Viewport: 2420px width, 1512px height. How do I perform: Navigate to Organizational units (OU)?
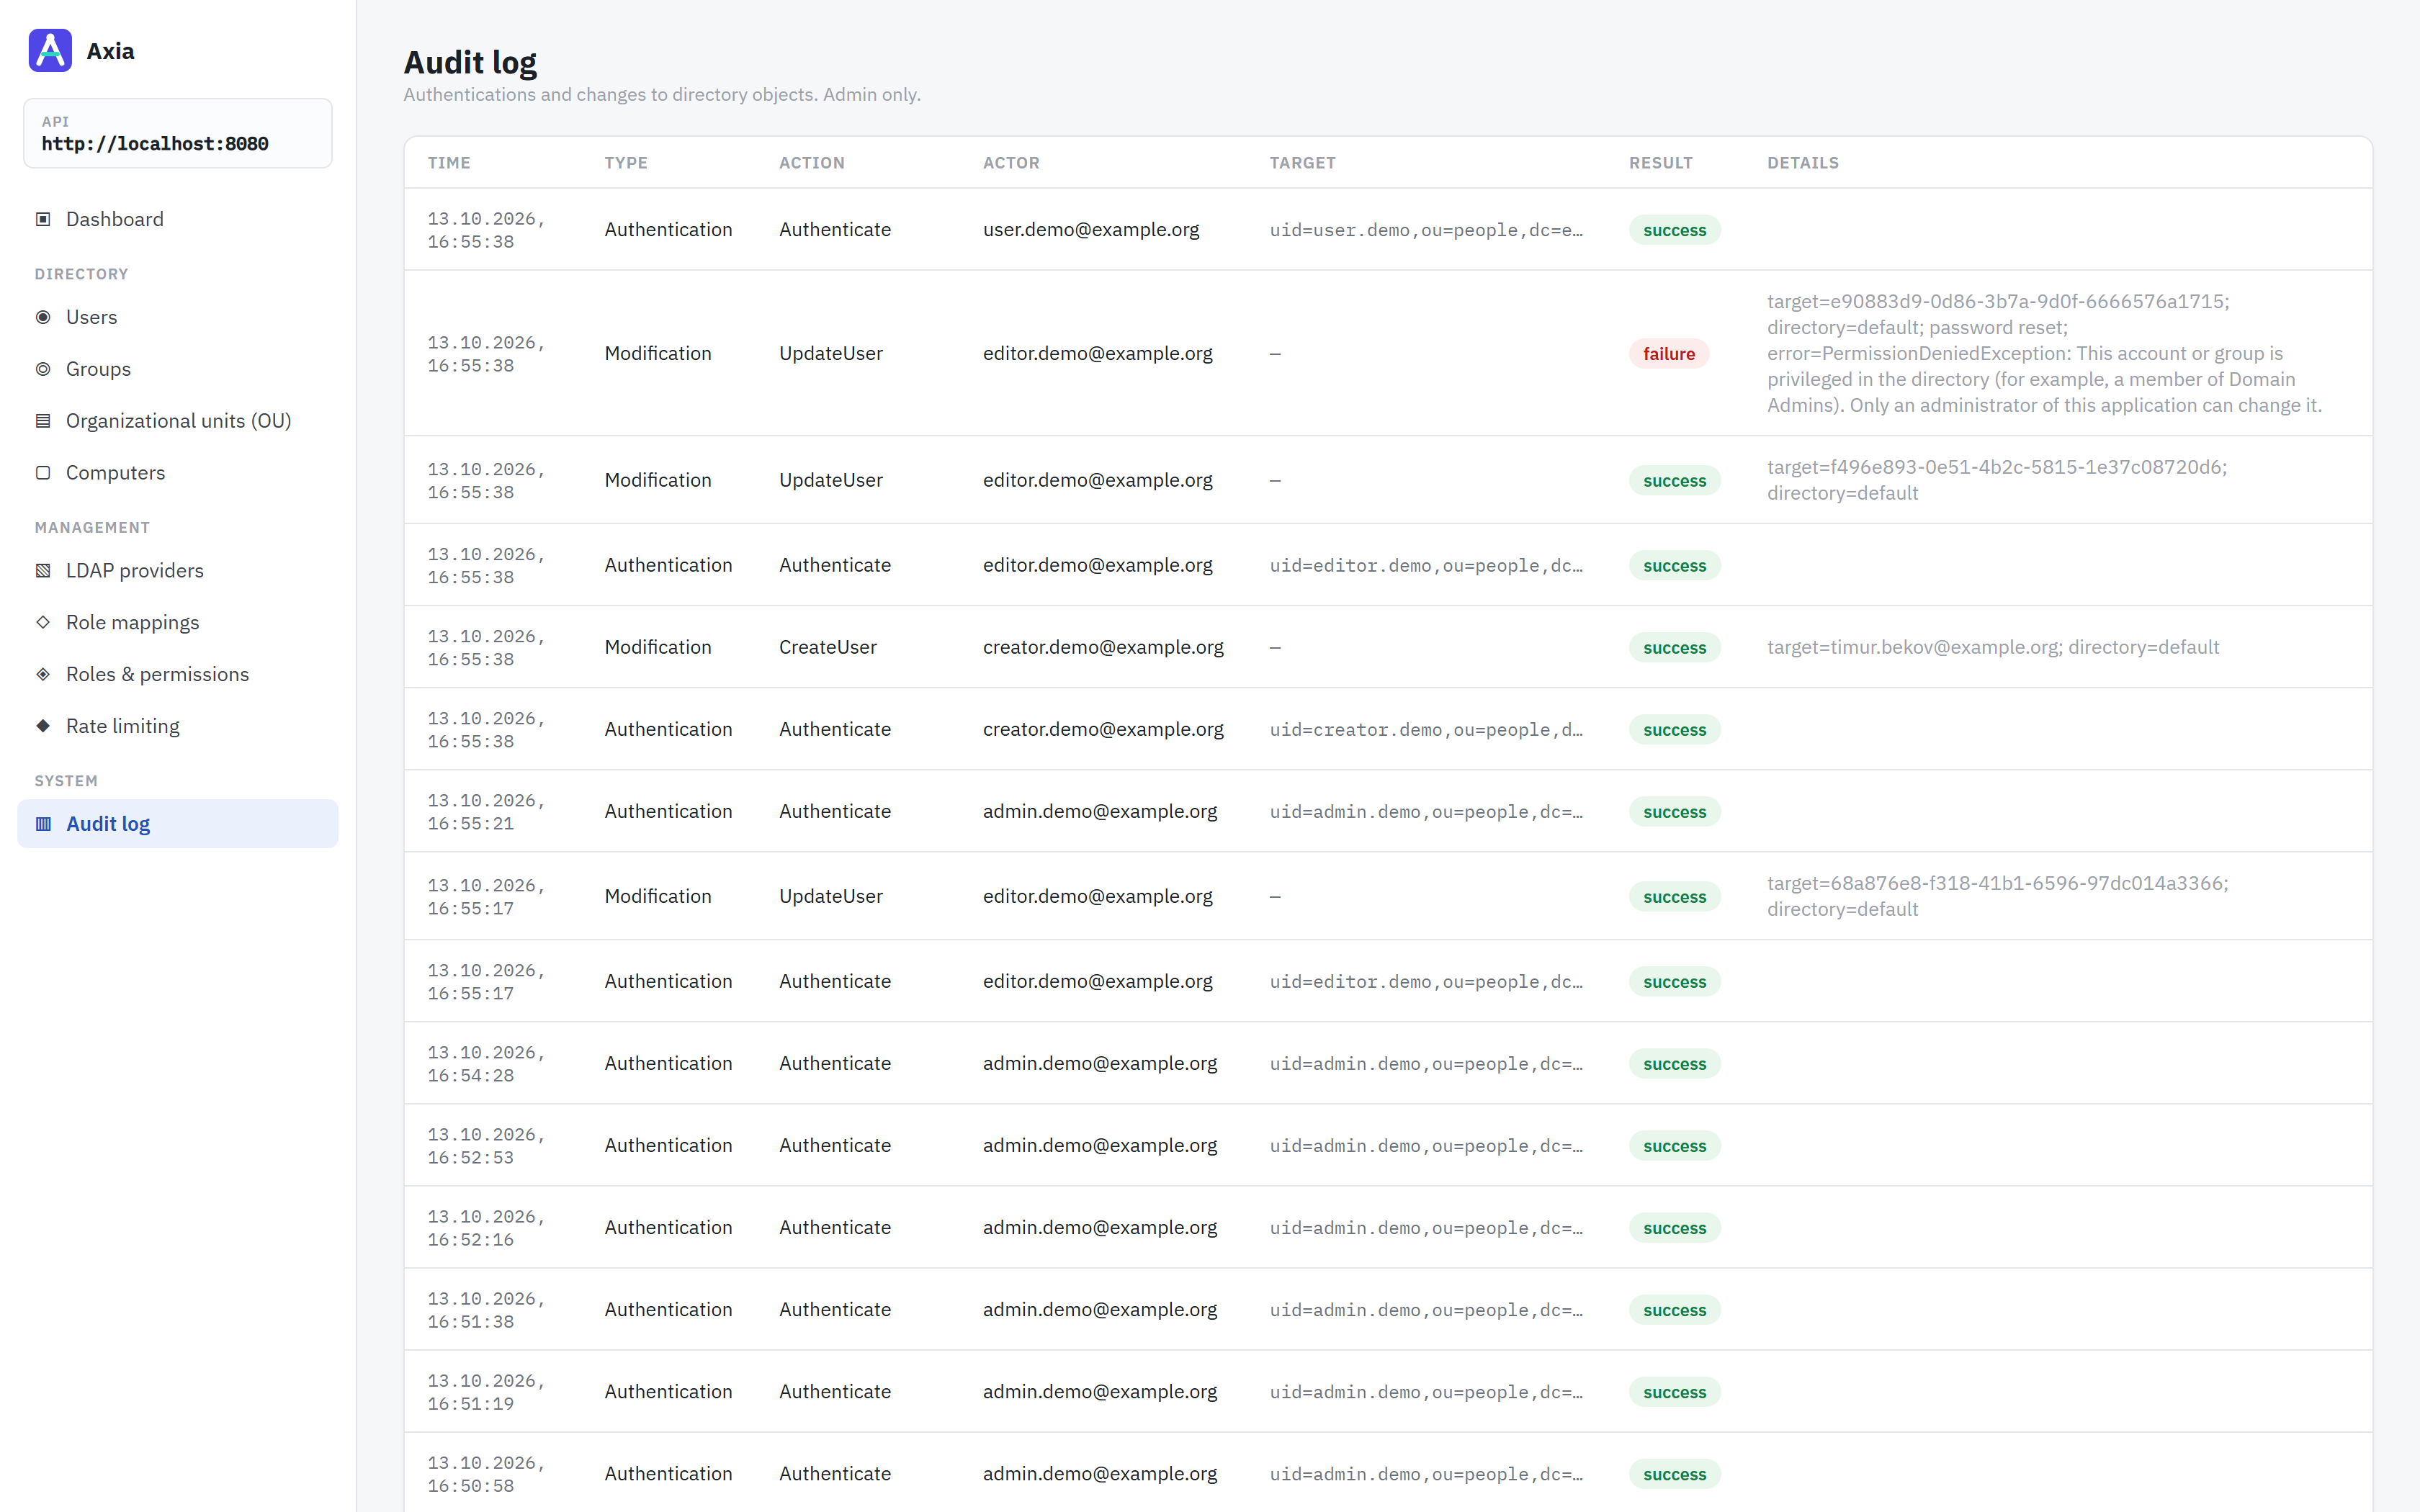178,421
